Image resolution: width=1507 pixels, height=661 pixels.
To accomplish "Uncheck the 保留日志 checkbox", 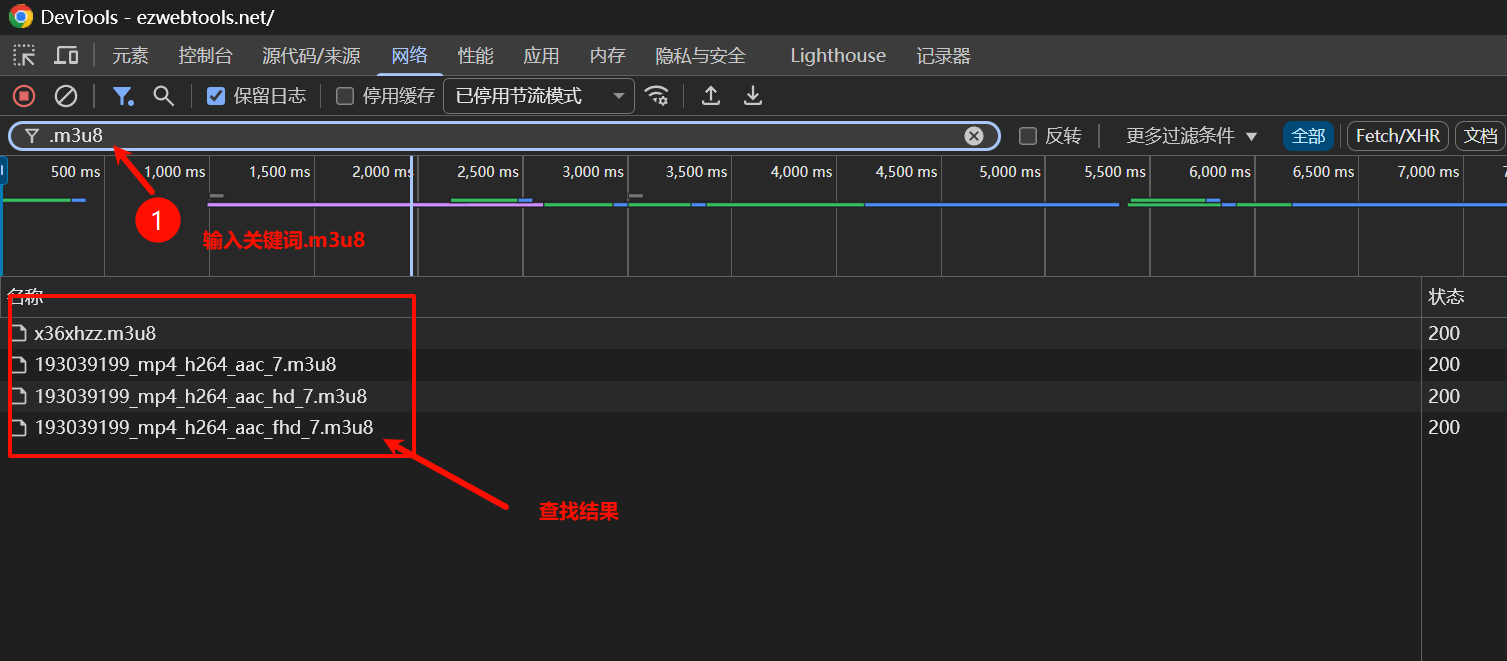I will tap(214, 95).
